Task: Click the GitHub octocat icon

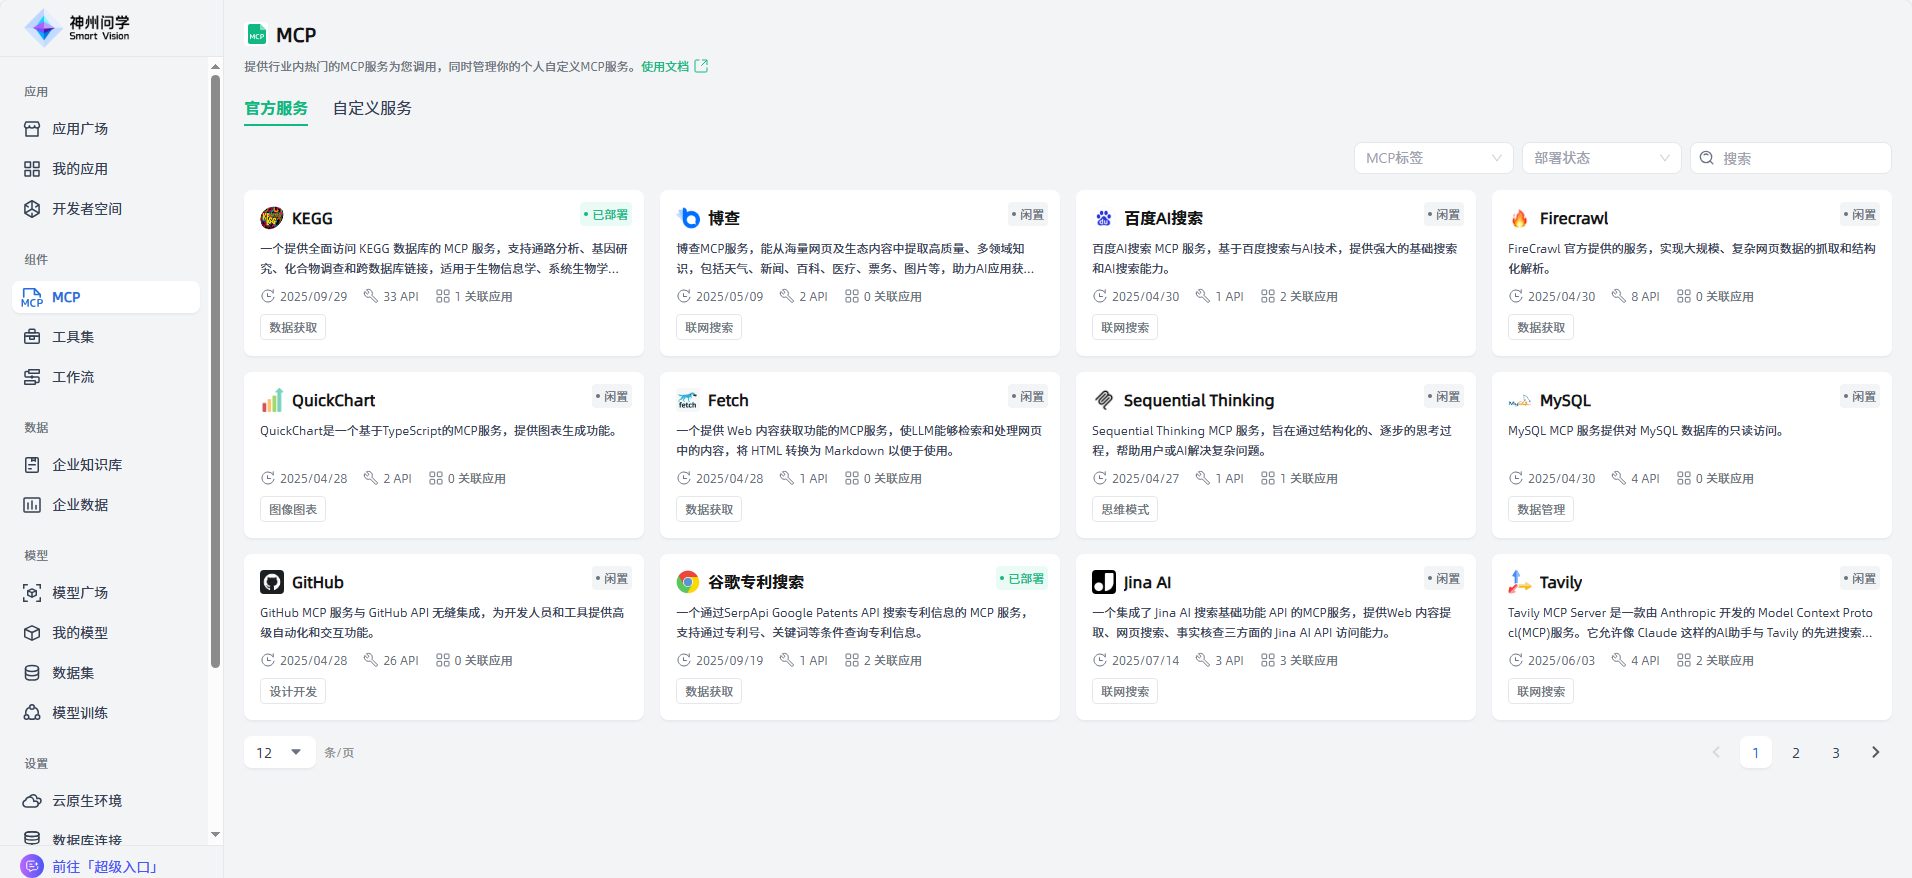Action: click(271, 582)
